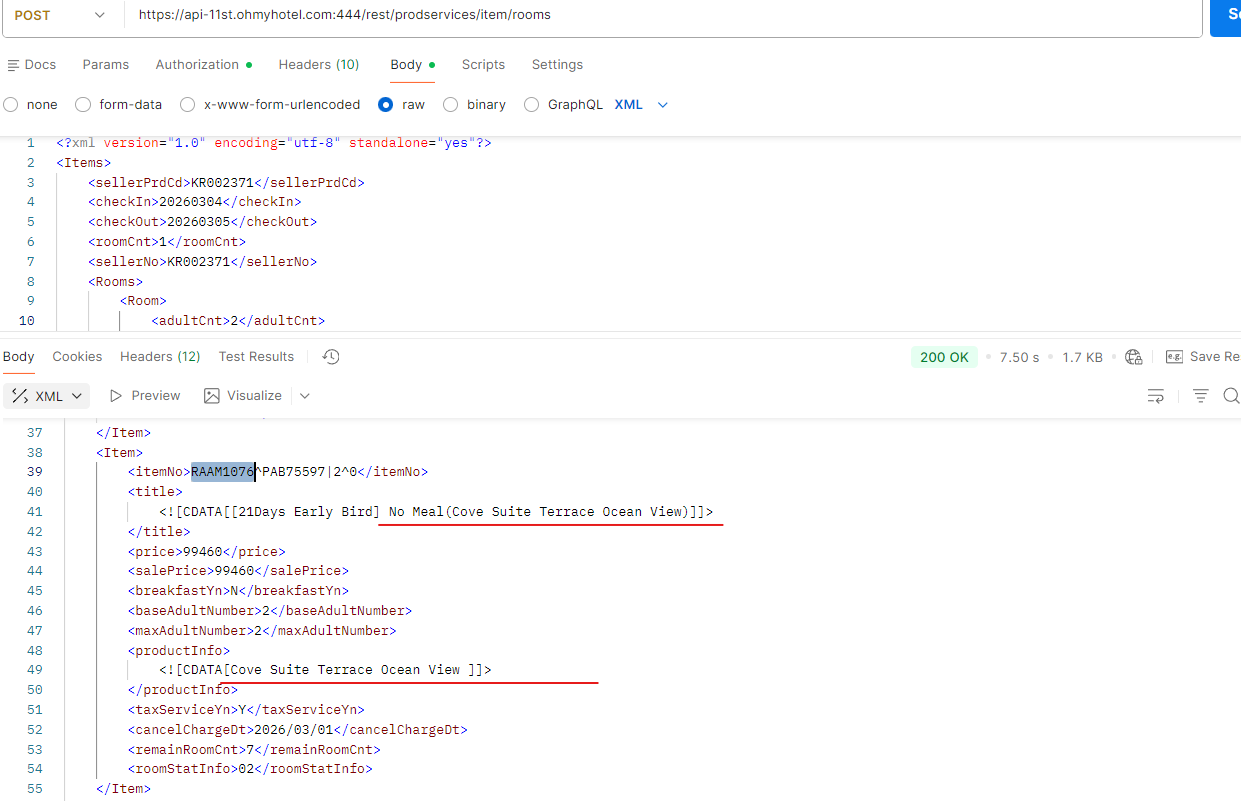1241x801 pixels.
Task: Click the checkOut value 20260305
Action: click(x=199, y=222)
